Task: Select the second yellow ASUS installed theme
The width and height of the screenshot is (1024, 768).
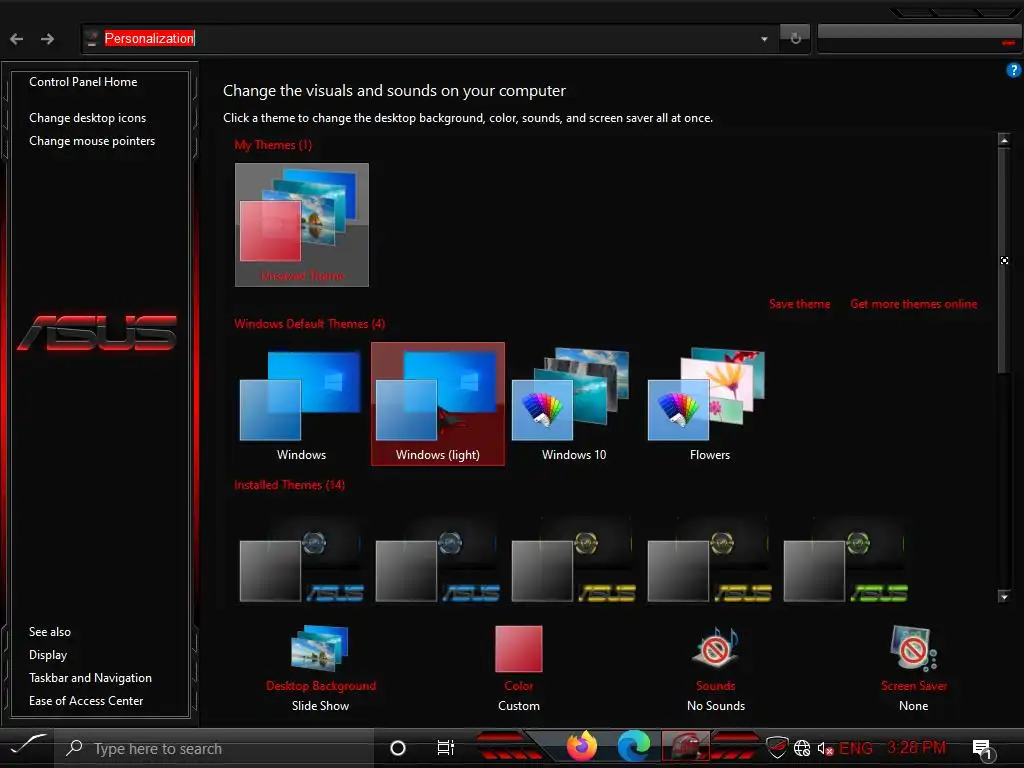Action: click(709, 560)
